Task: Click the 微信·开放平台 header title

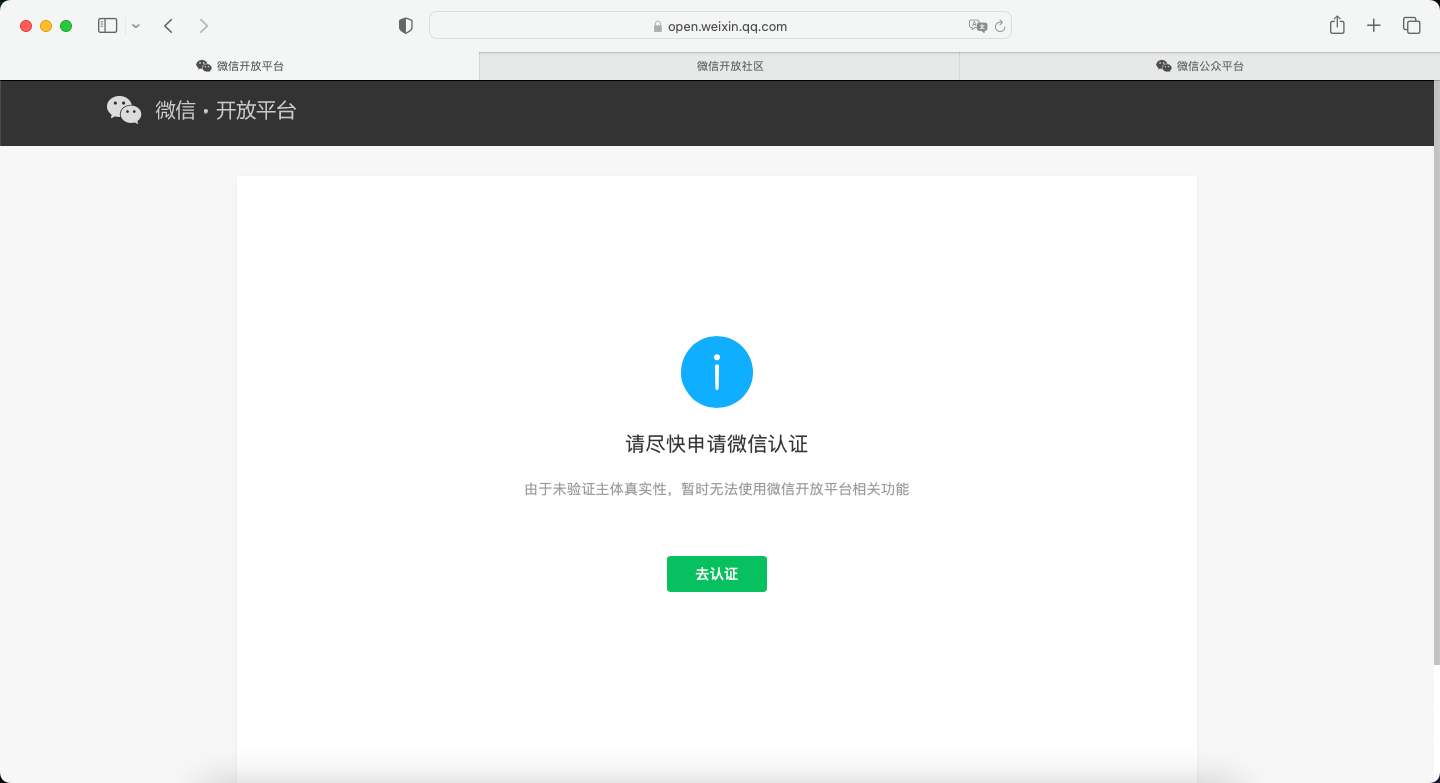Action: point(226,111)
